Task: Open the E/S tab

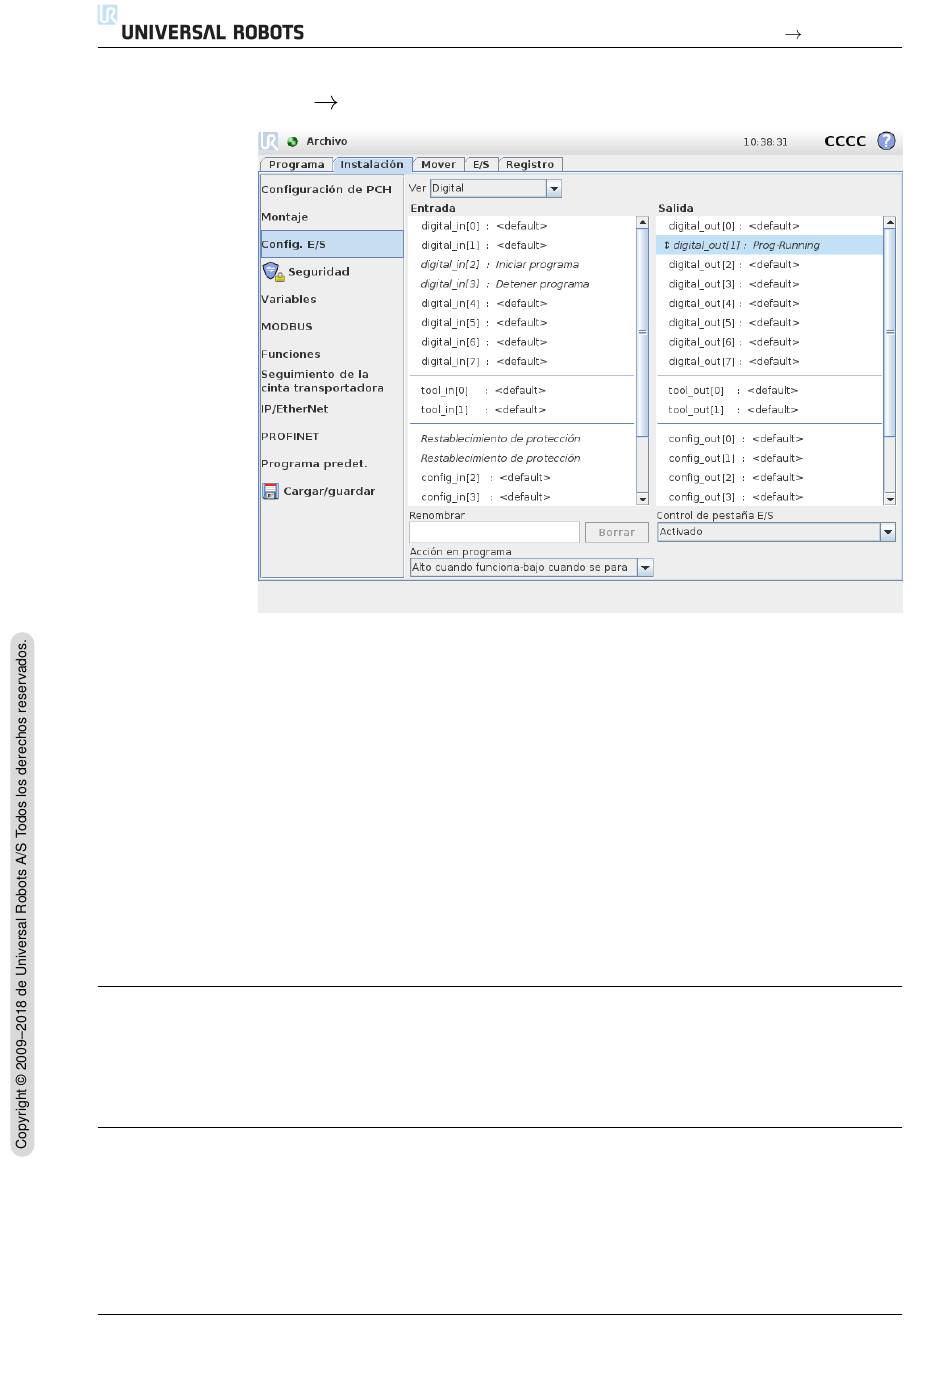Action: pos(481,165)
